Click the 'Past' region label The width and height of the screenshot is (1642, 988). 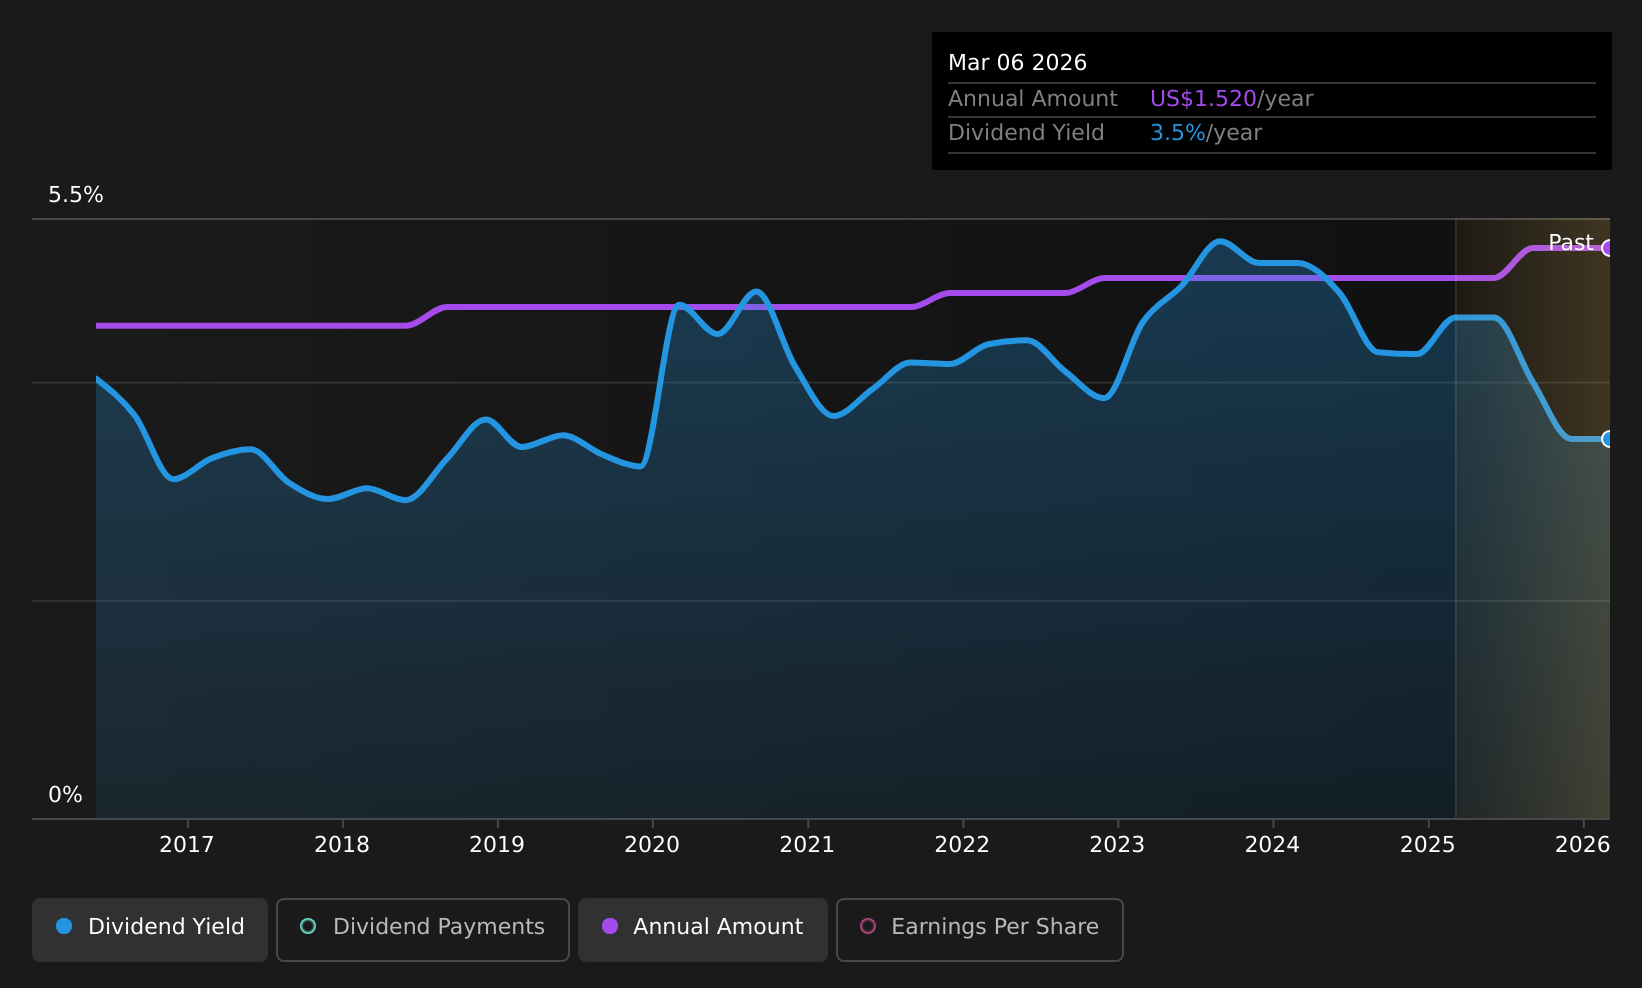pyautogui.click(x=1570, y=243)
